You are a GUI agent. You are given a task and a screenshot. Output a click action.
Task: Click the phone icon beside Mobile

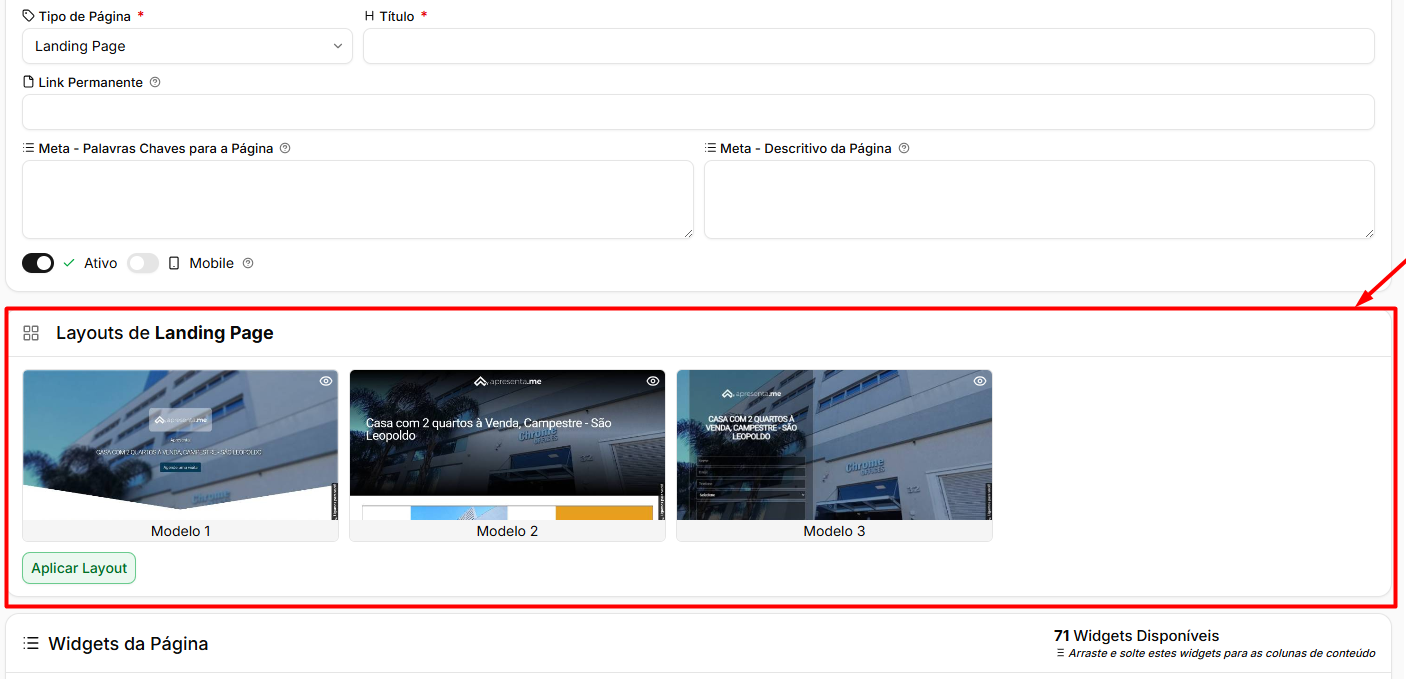point(174,263)
